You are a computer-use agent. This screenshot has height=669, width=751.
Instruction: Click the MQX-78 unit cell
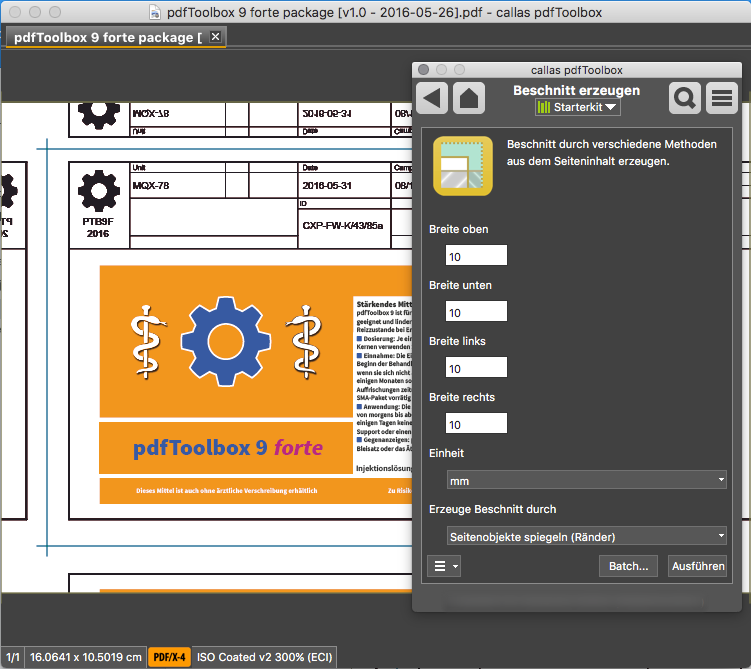pyautogui.click(x=151, y=185)
